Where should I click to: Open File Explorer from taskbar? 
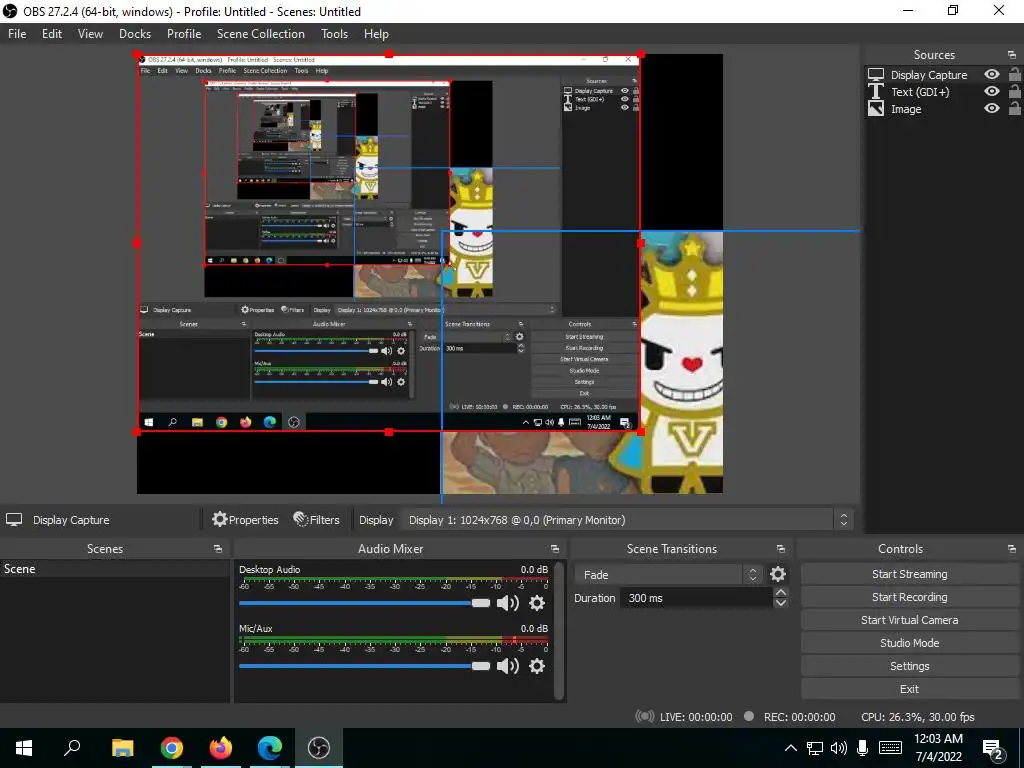tap(122, 748)
